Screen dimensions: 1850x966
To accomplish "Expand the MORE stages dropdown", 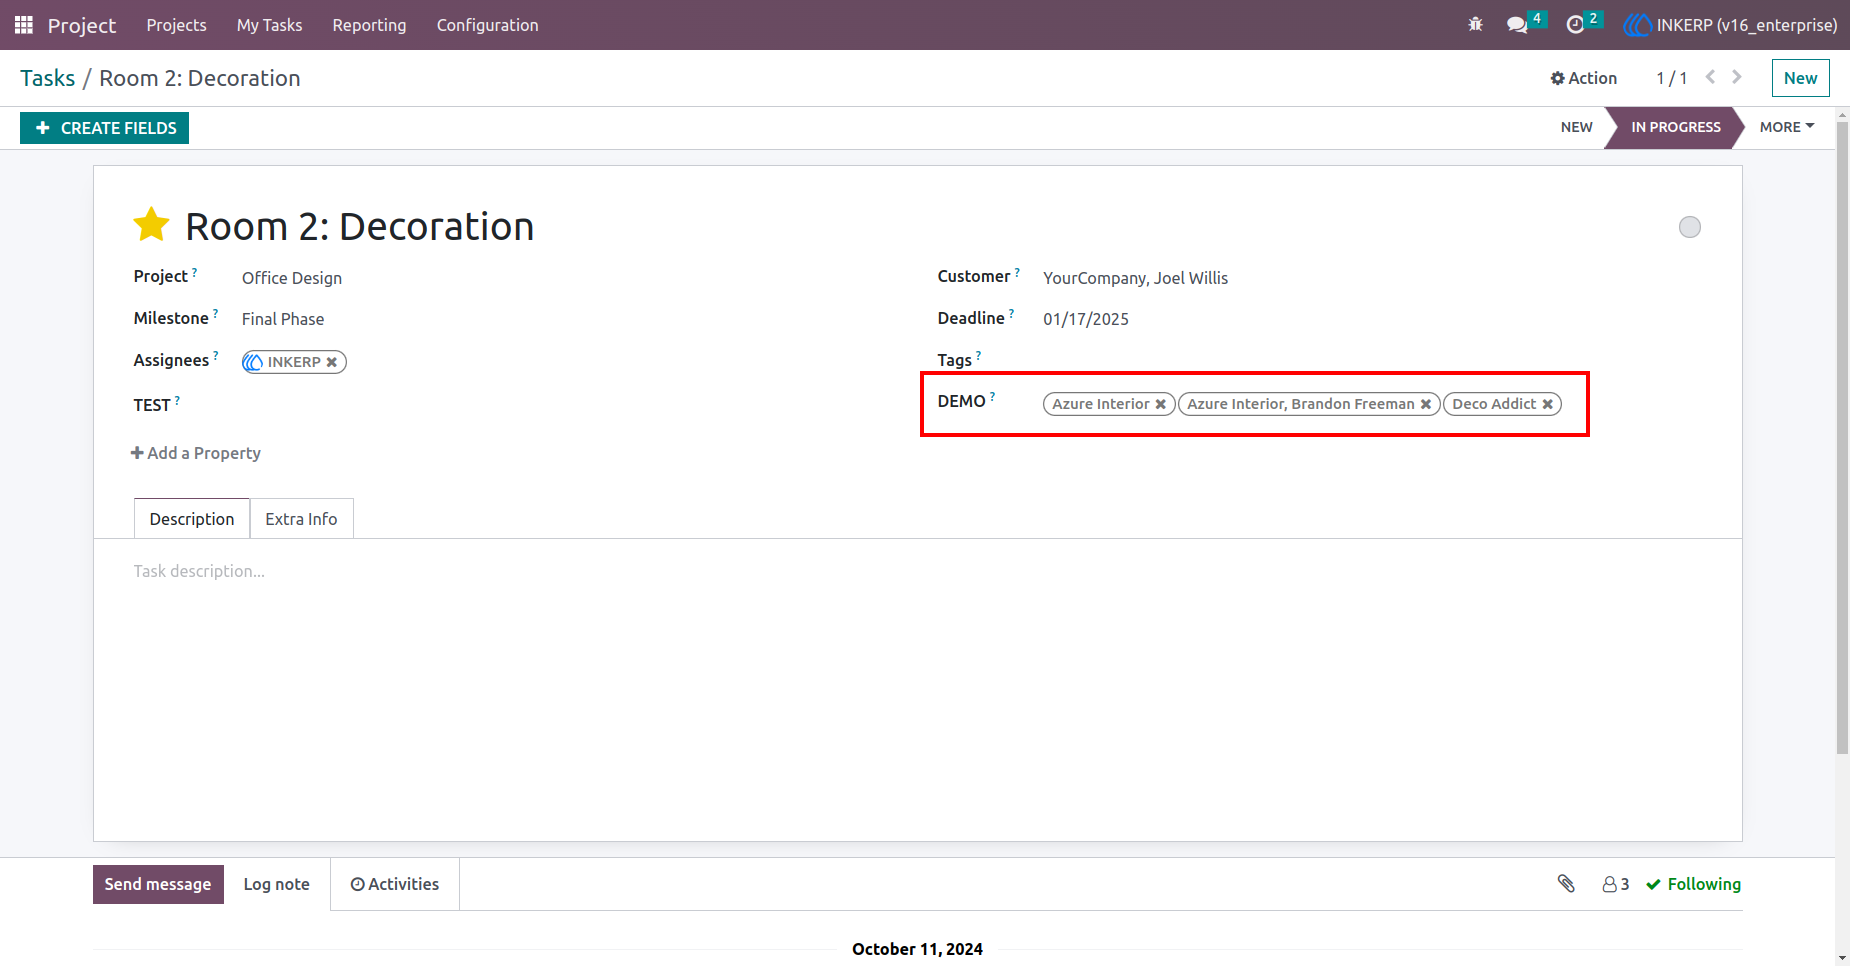I will [x=1787, y=127].
